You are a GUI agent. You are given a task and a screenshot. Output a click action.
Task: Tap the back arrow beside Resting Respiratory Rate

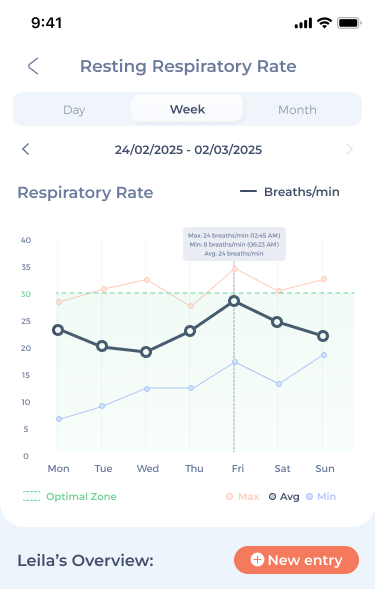tap(33, 66)
